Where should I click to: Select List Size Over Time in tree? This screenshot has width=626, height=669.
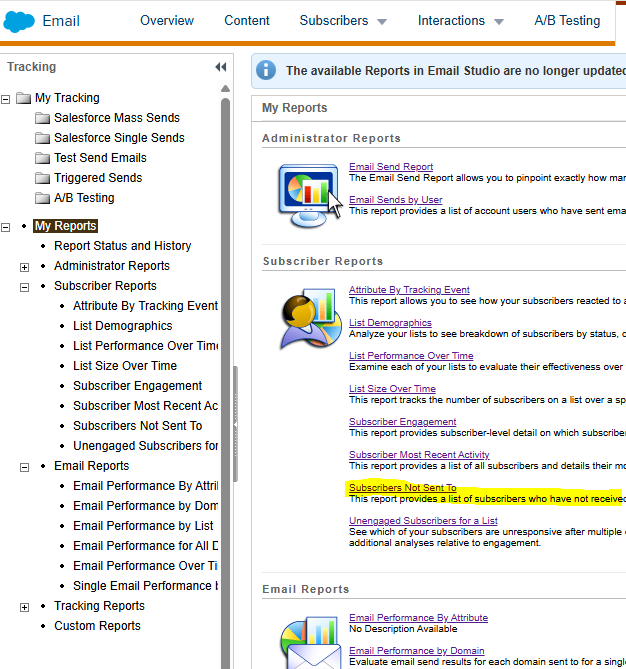click(125, 366)
